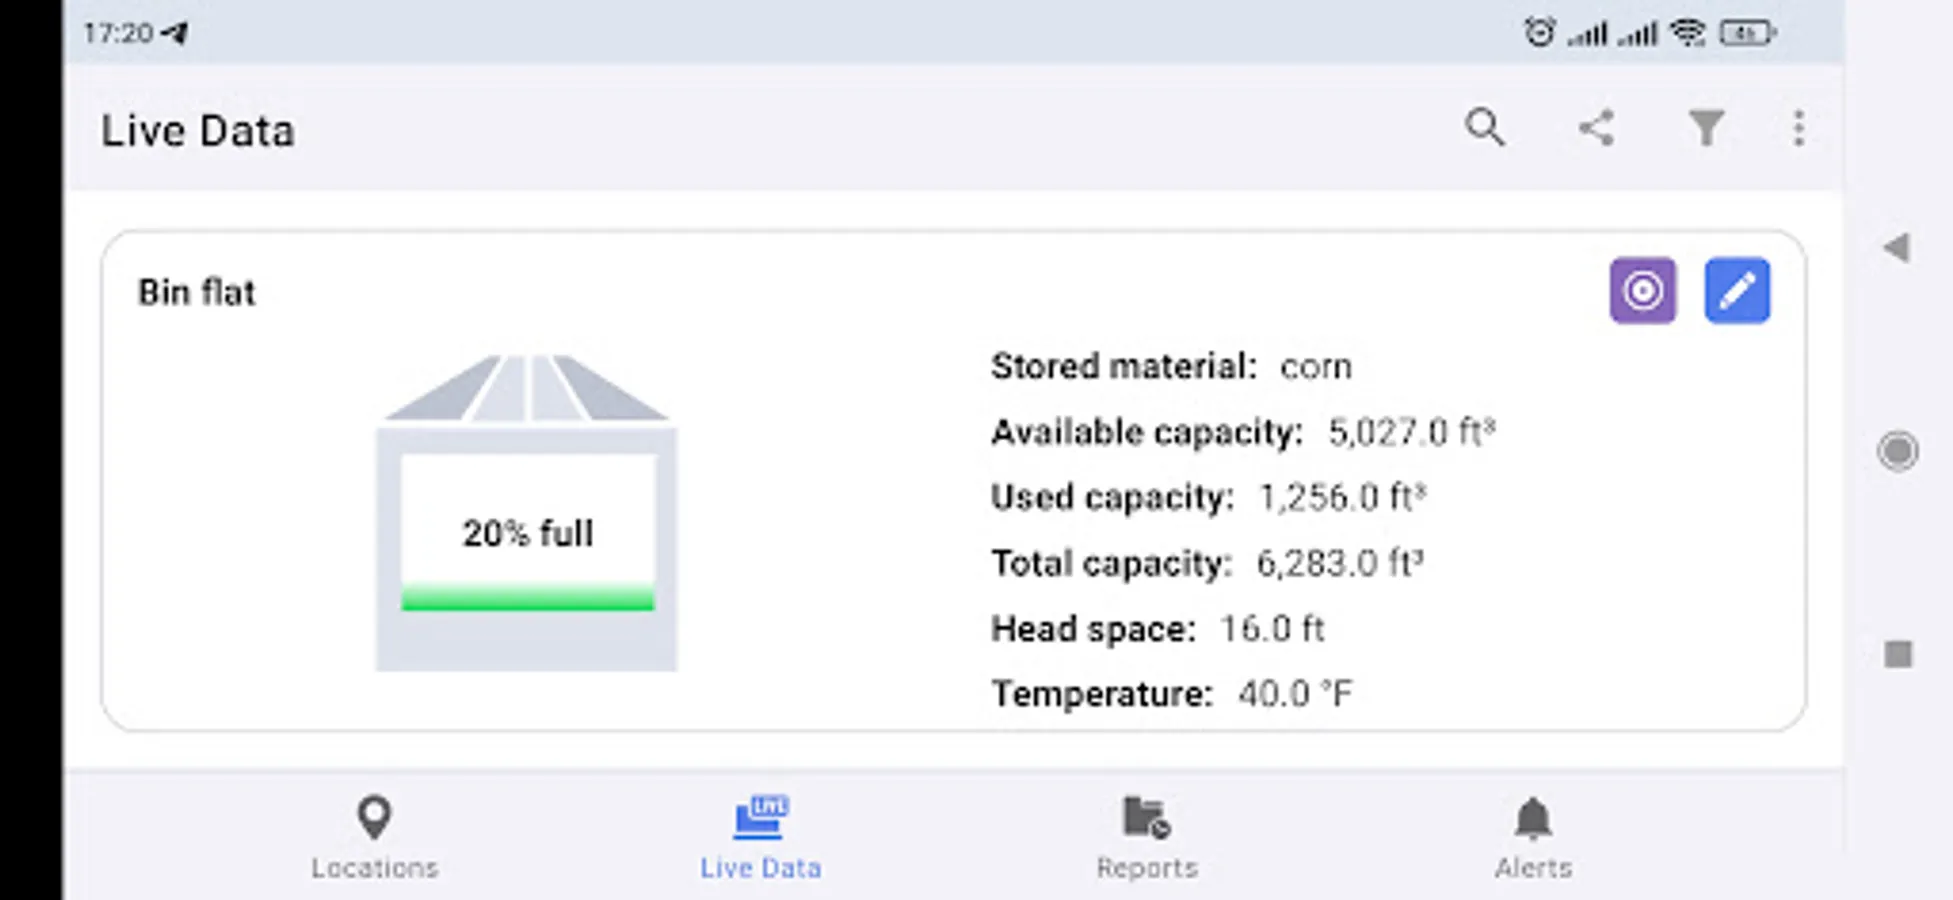Tap the green fill level bar

(527, 598)
